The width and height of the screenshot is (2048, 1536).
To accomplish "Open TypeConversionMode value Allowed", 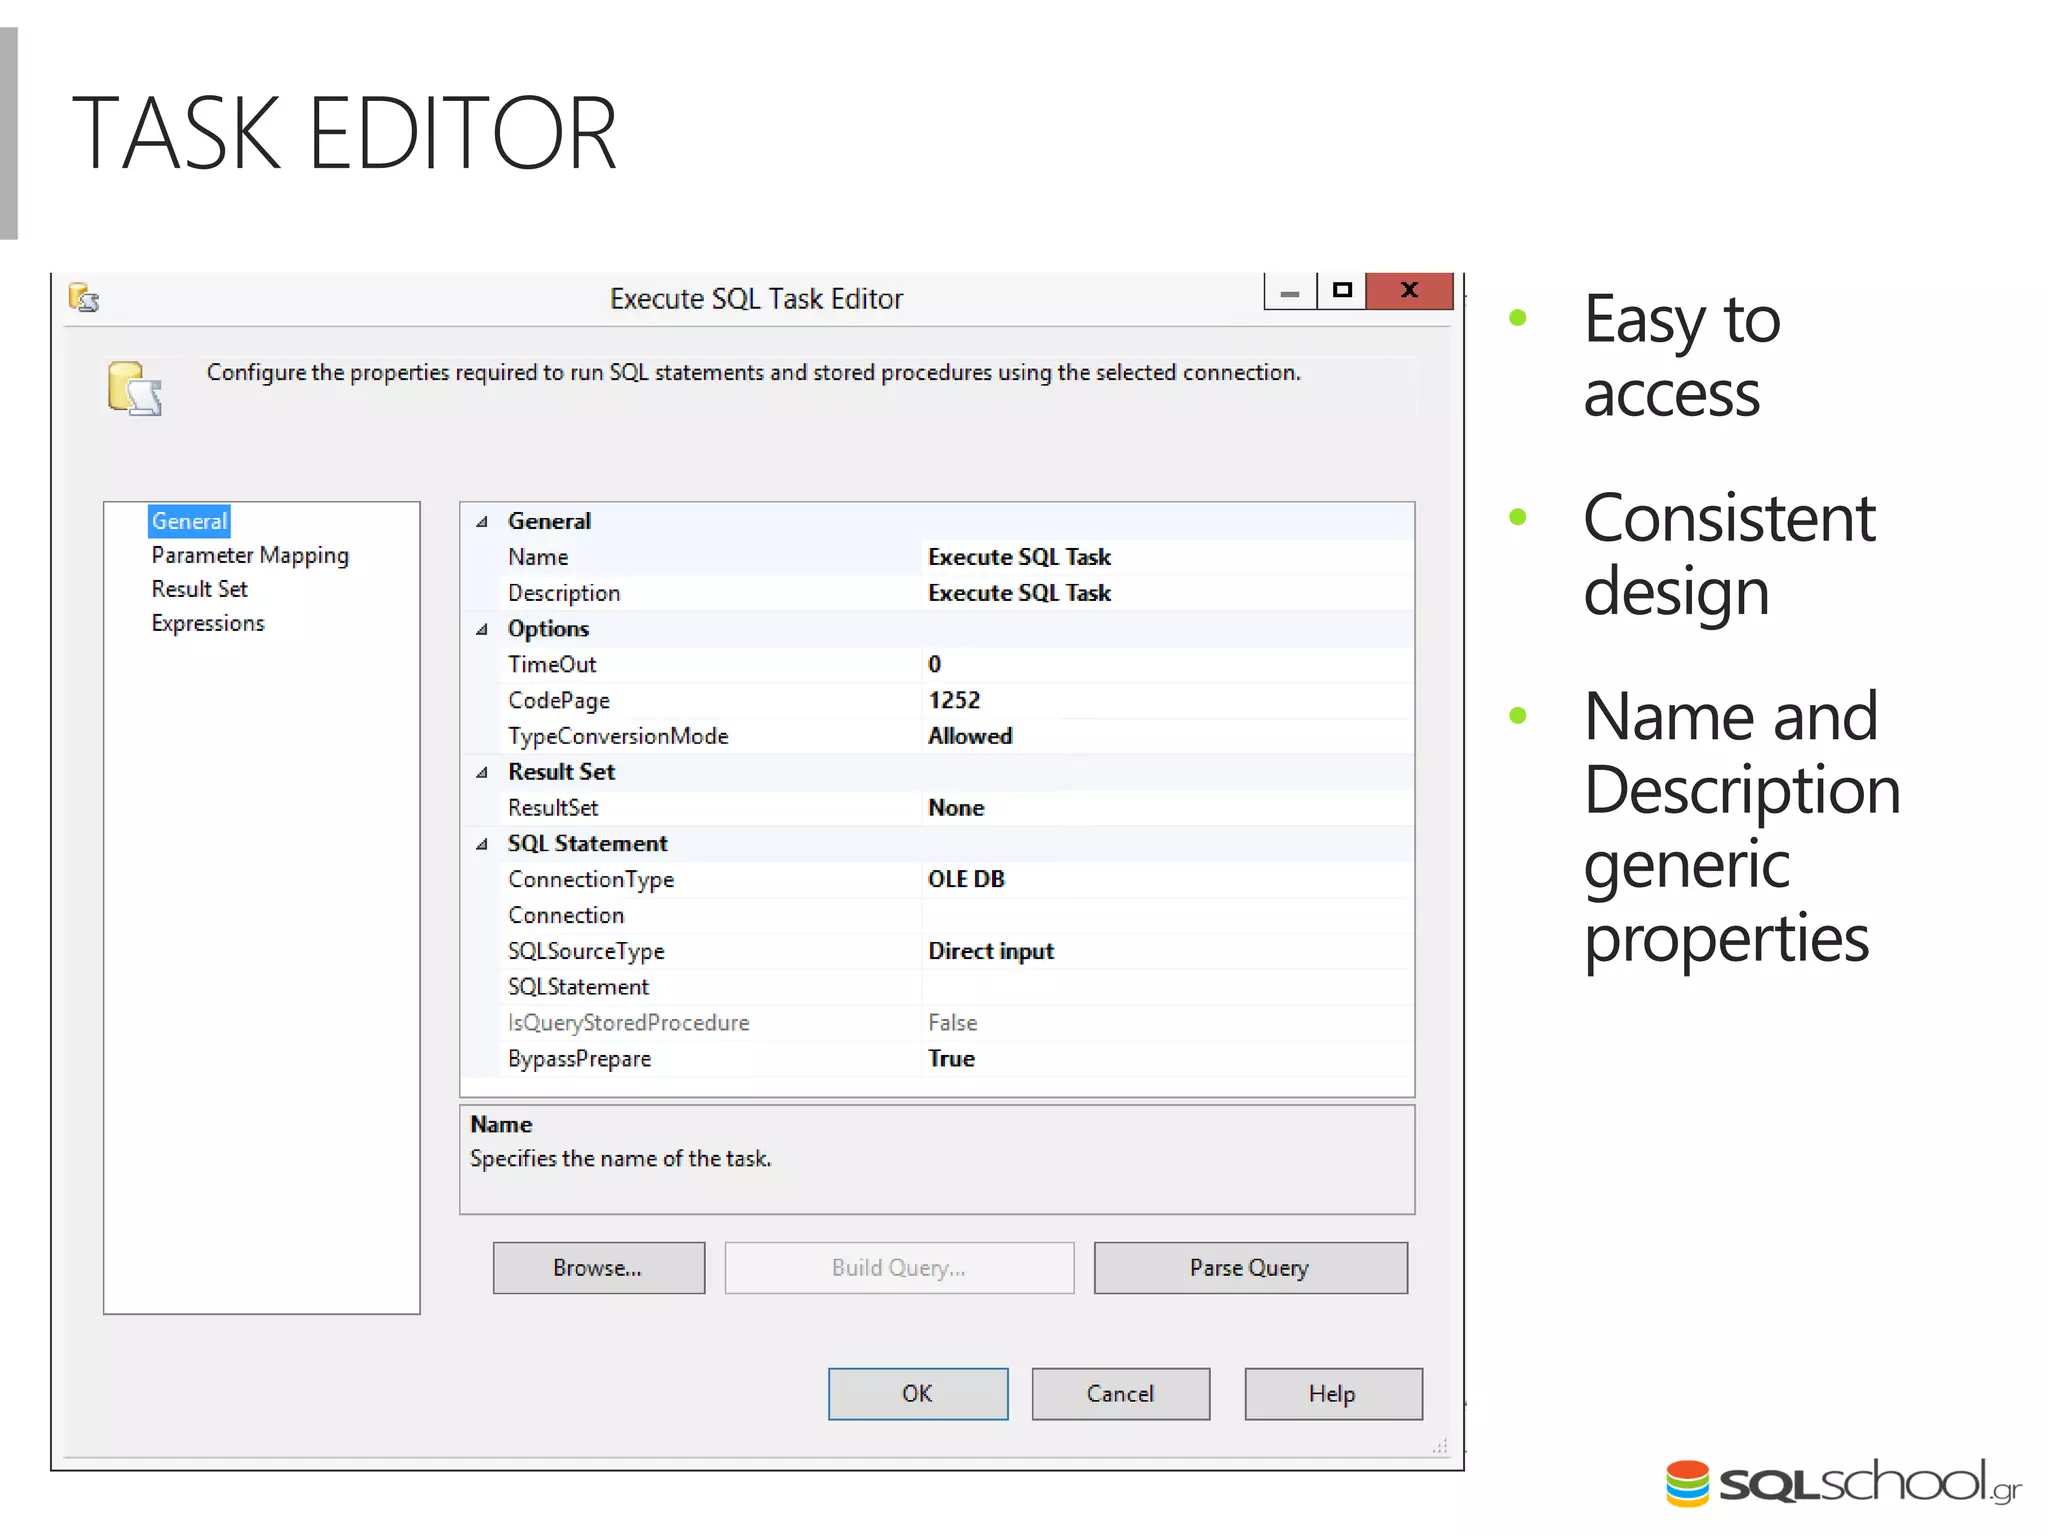I will [1167, 736].
